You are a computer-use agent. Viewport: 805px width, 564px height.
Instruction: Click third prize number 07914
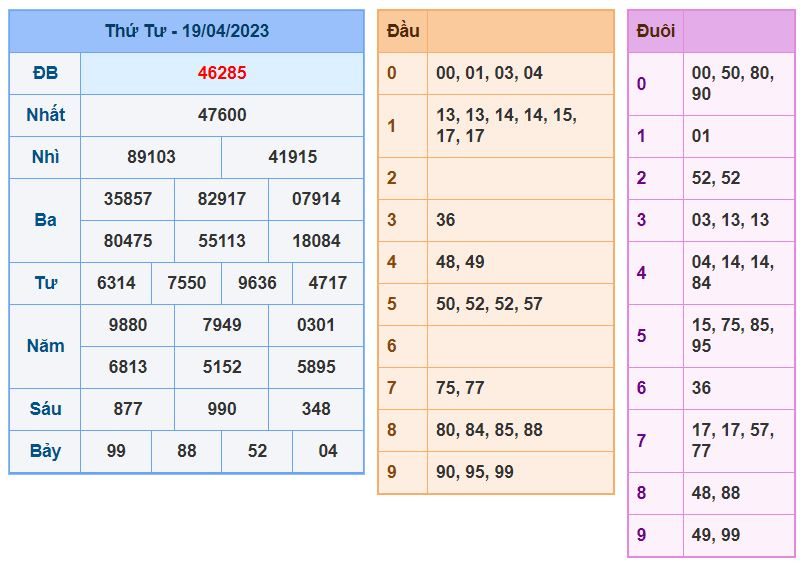pos(316,199)
